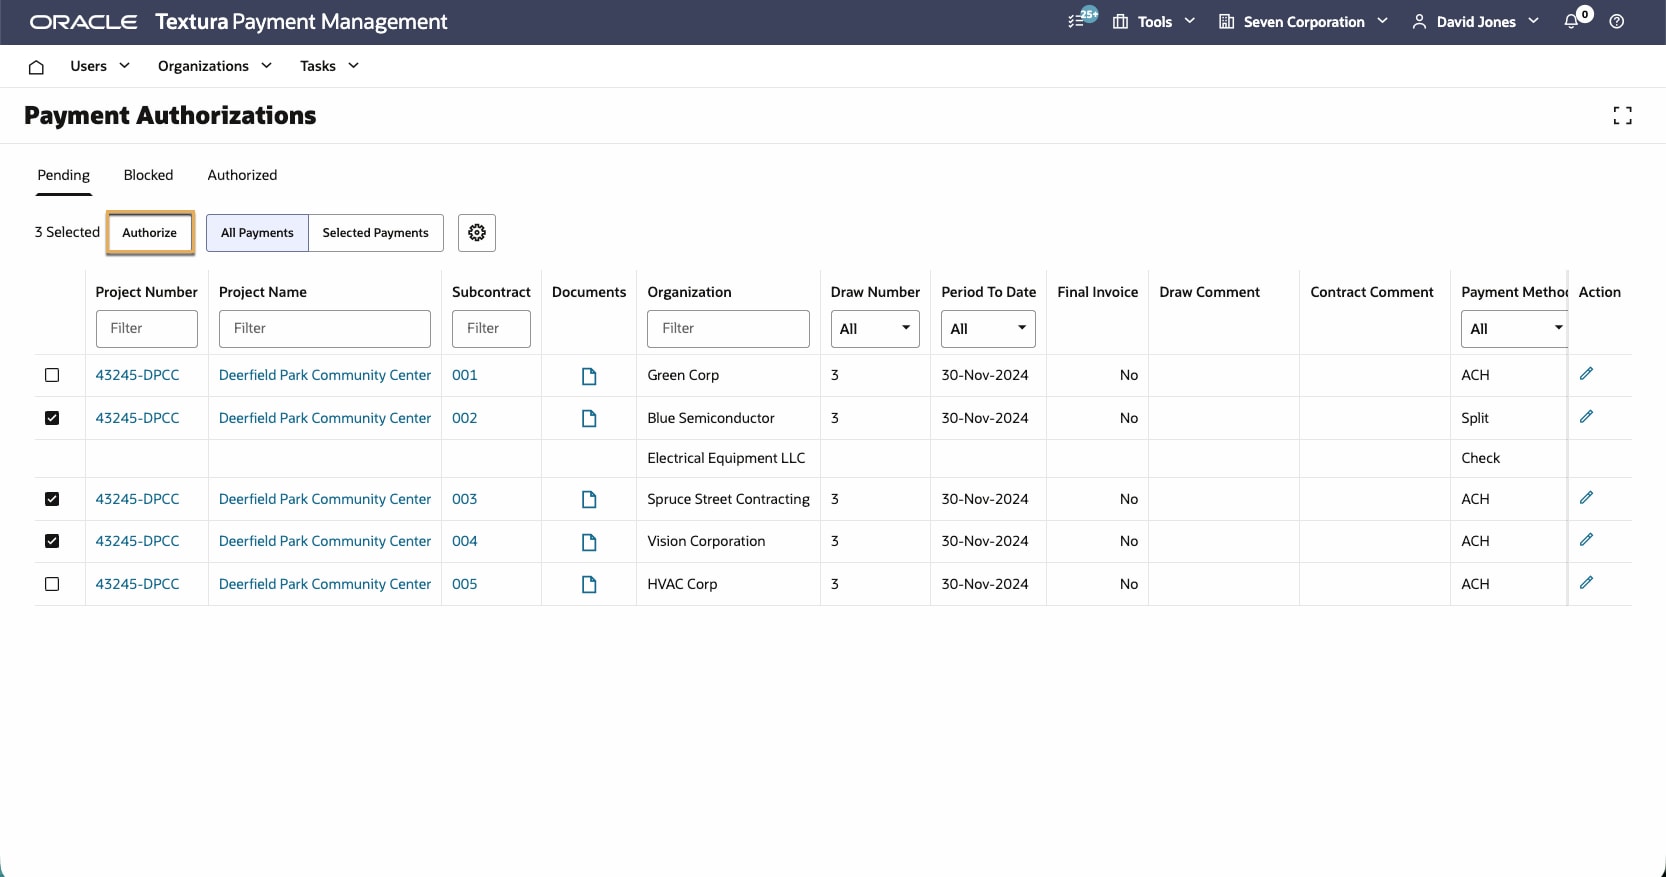The image size is (1666, 877).
Task: Click the Organization column header
Action: pyautogui.click(x=690, y=292)
